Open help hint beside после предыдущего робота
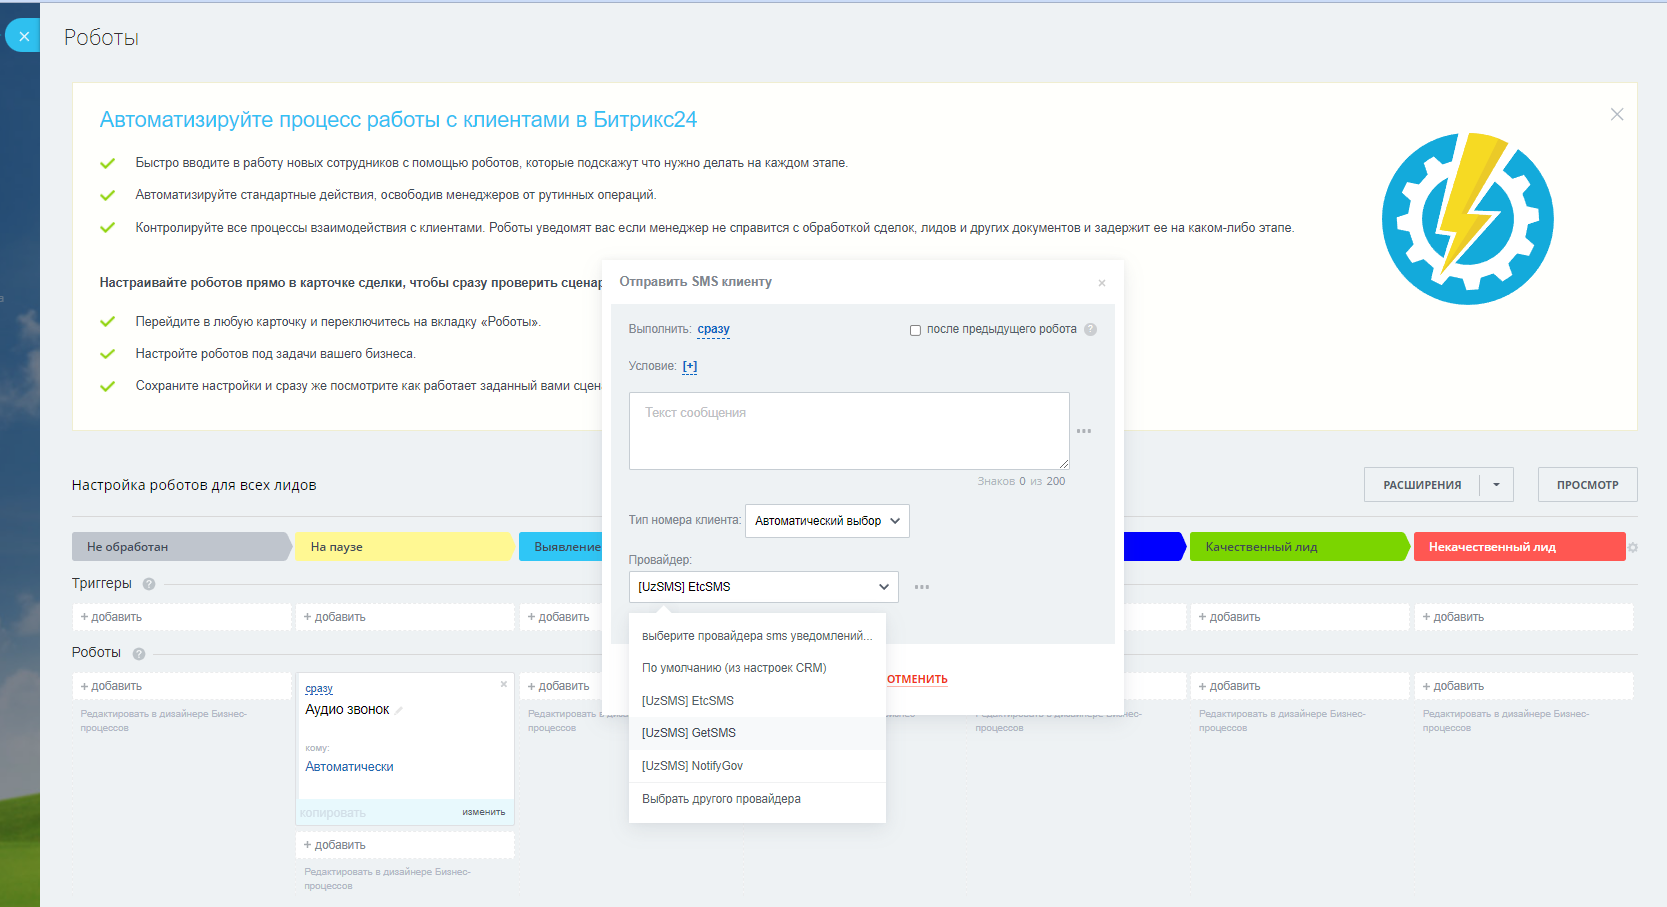Image resolution: width=1667 pixels, height=907 pixels. point(1090,329)
